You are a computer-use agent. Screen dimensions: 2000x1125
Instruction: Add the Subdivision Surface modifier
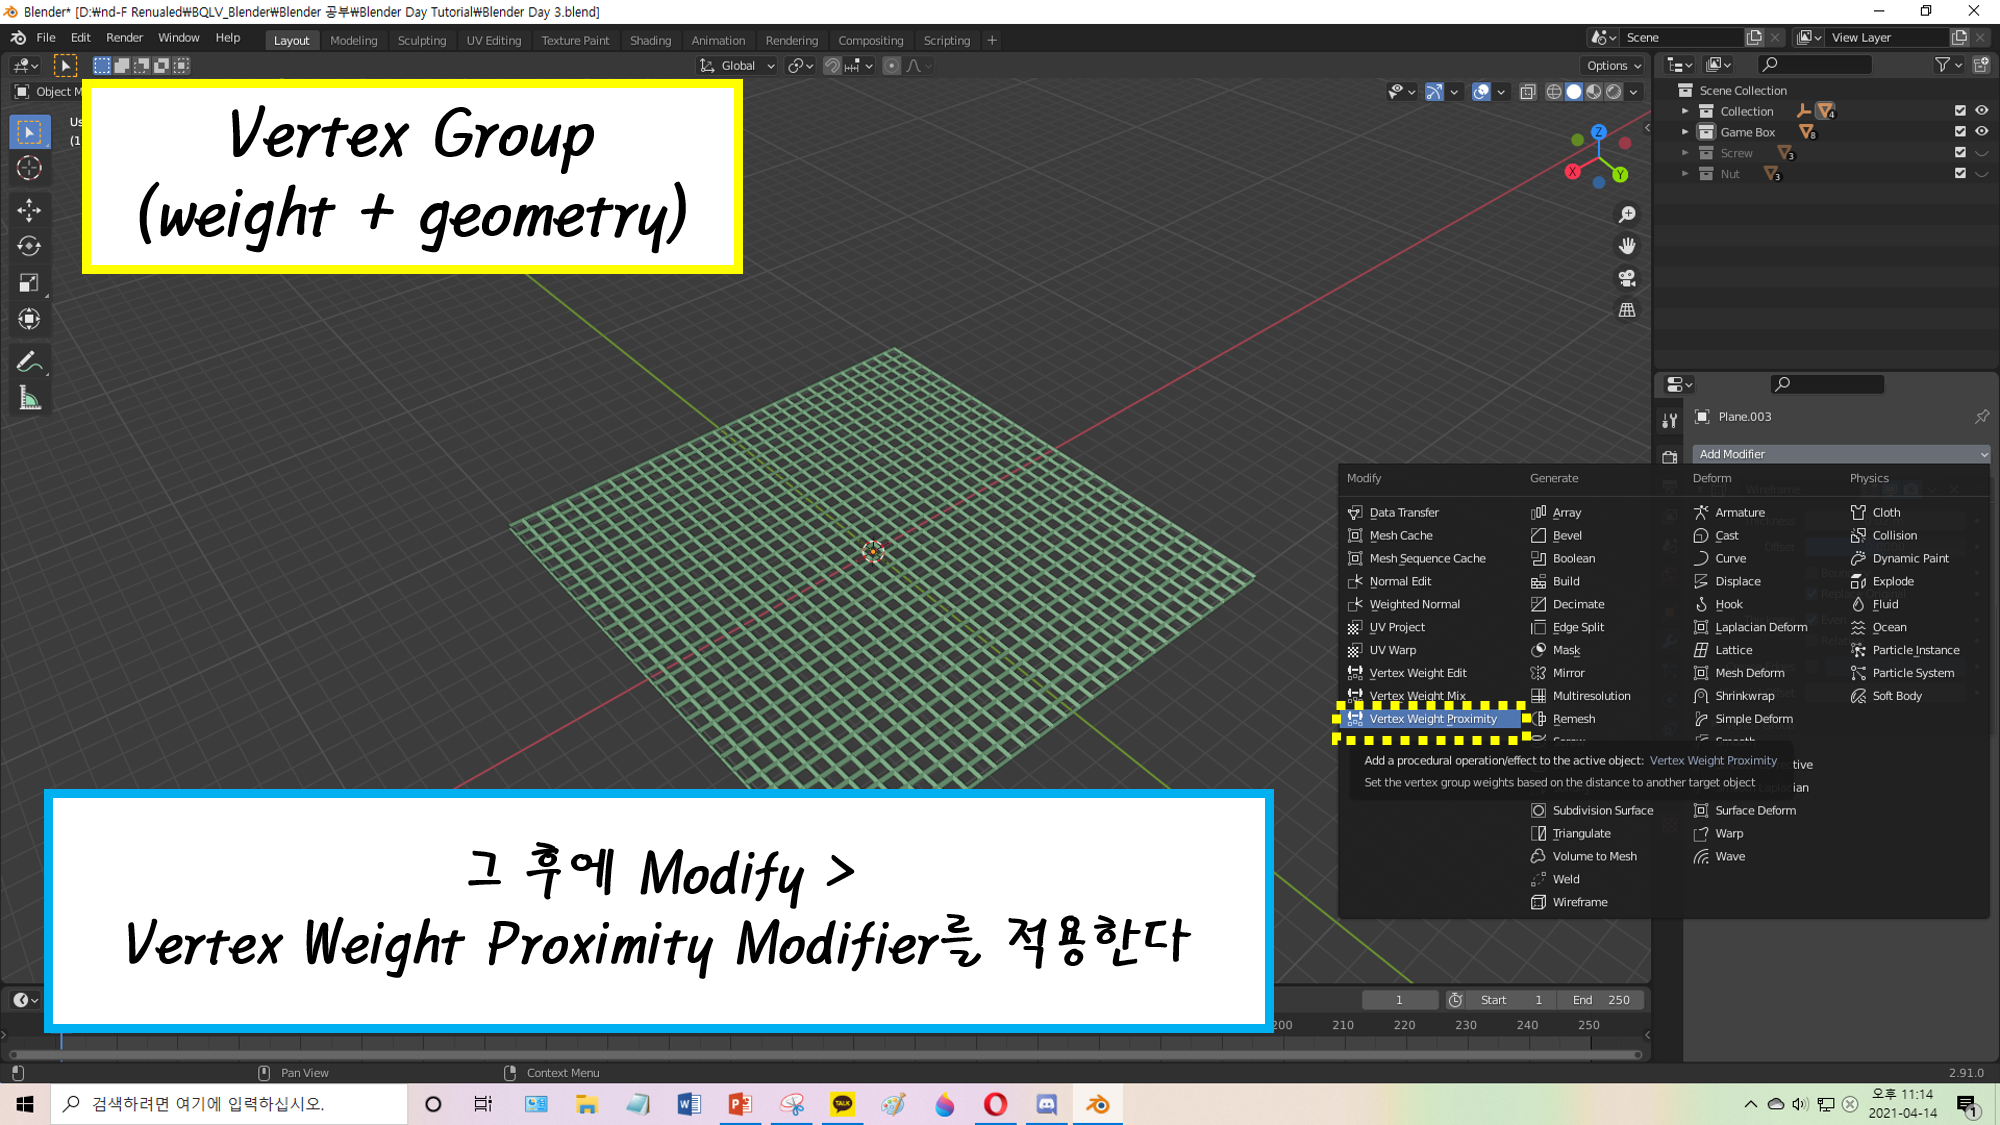pos(1602,810)
